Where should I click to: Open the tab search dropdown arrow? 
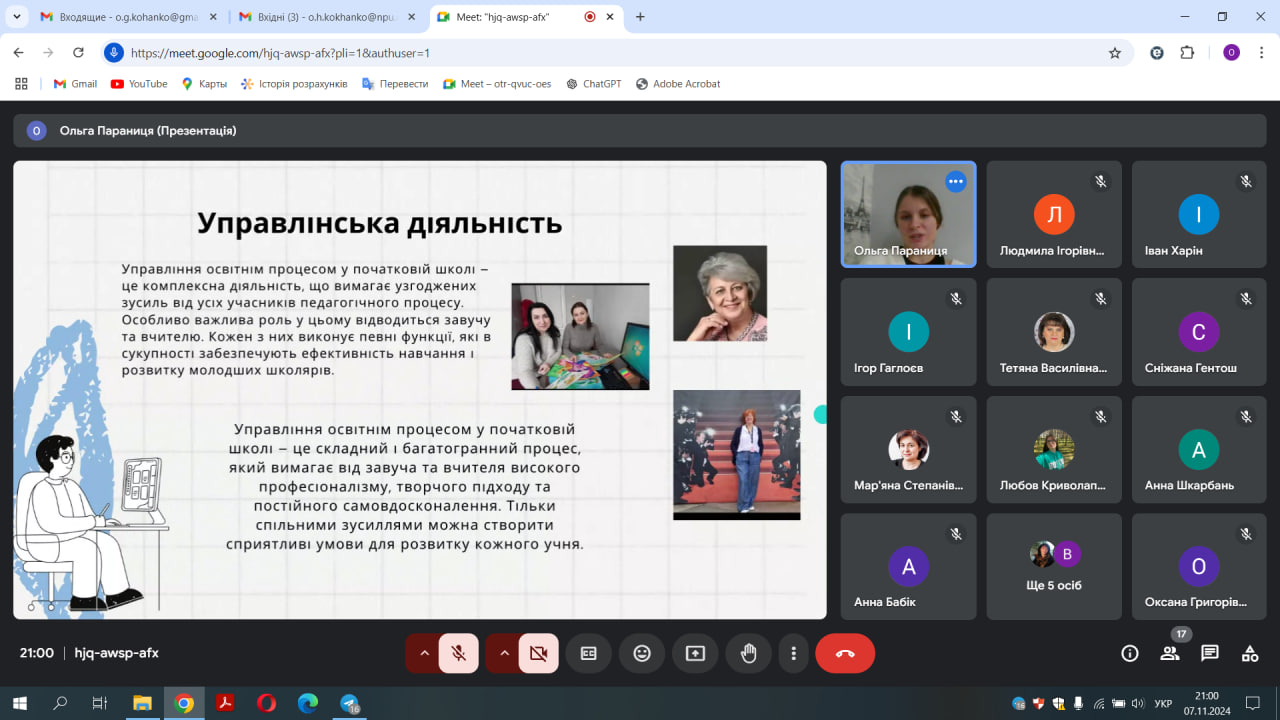click(x=16, y=17)
